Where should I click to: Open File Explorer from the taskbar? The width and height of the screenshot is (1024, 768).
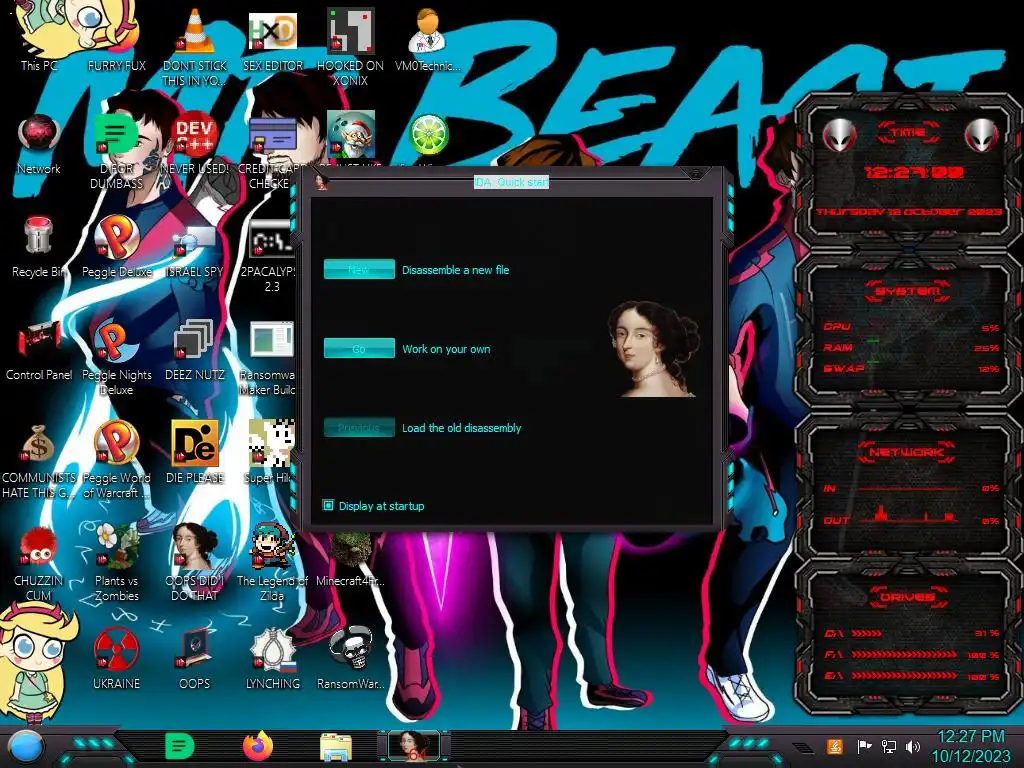point(336,747)
